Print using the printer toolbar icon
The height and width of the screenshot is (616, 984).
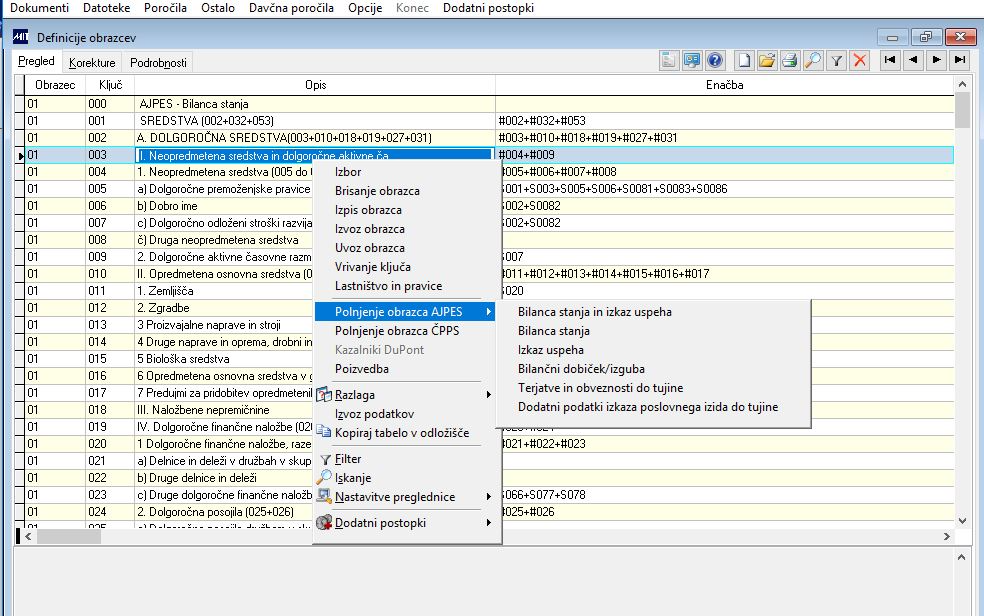pyautogui.click(x=790, y=60)
